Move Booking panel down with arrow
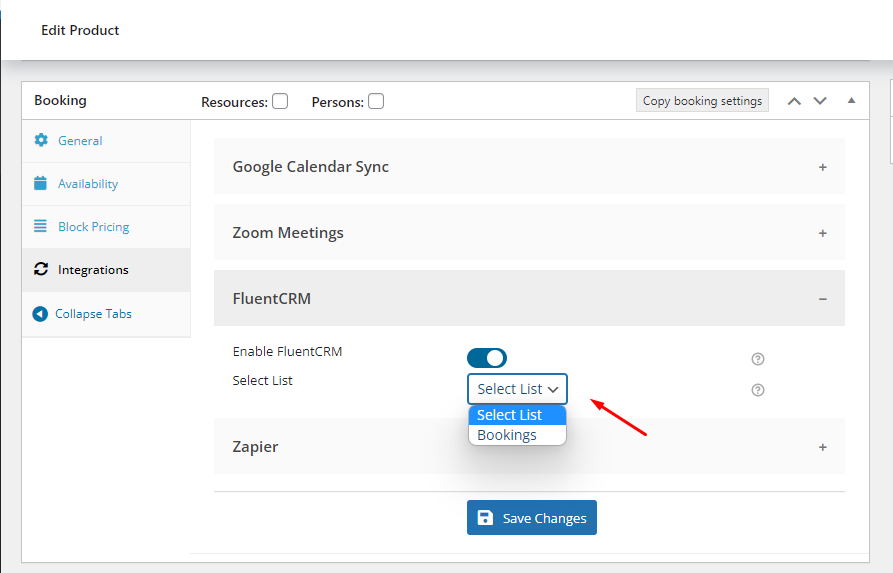Screen dimensions: 893x573 pyautogui.click(x=820, y=101)
